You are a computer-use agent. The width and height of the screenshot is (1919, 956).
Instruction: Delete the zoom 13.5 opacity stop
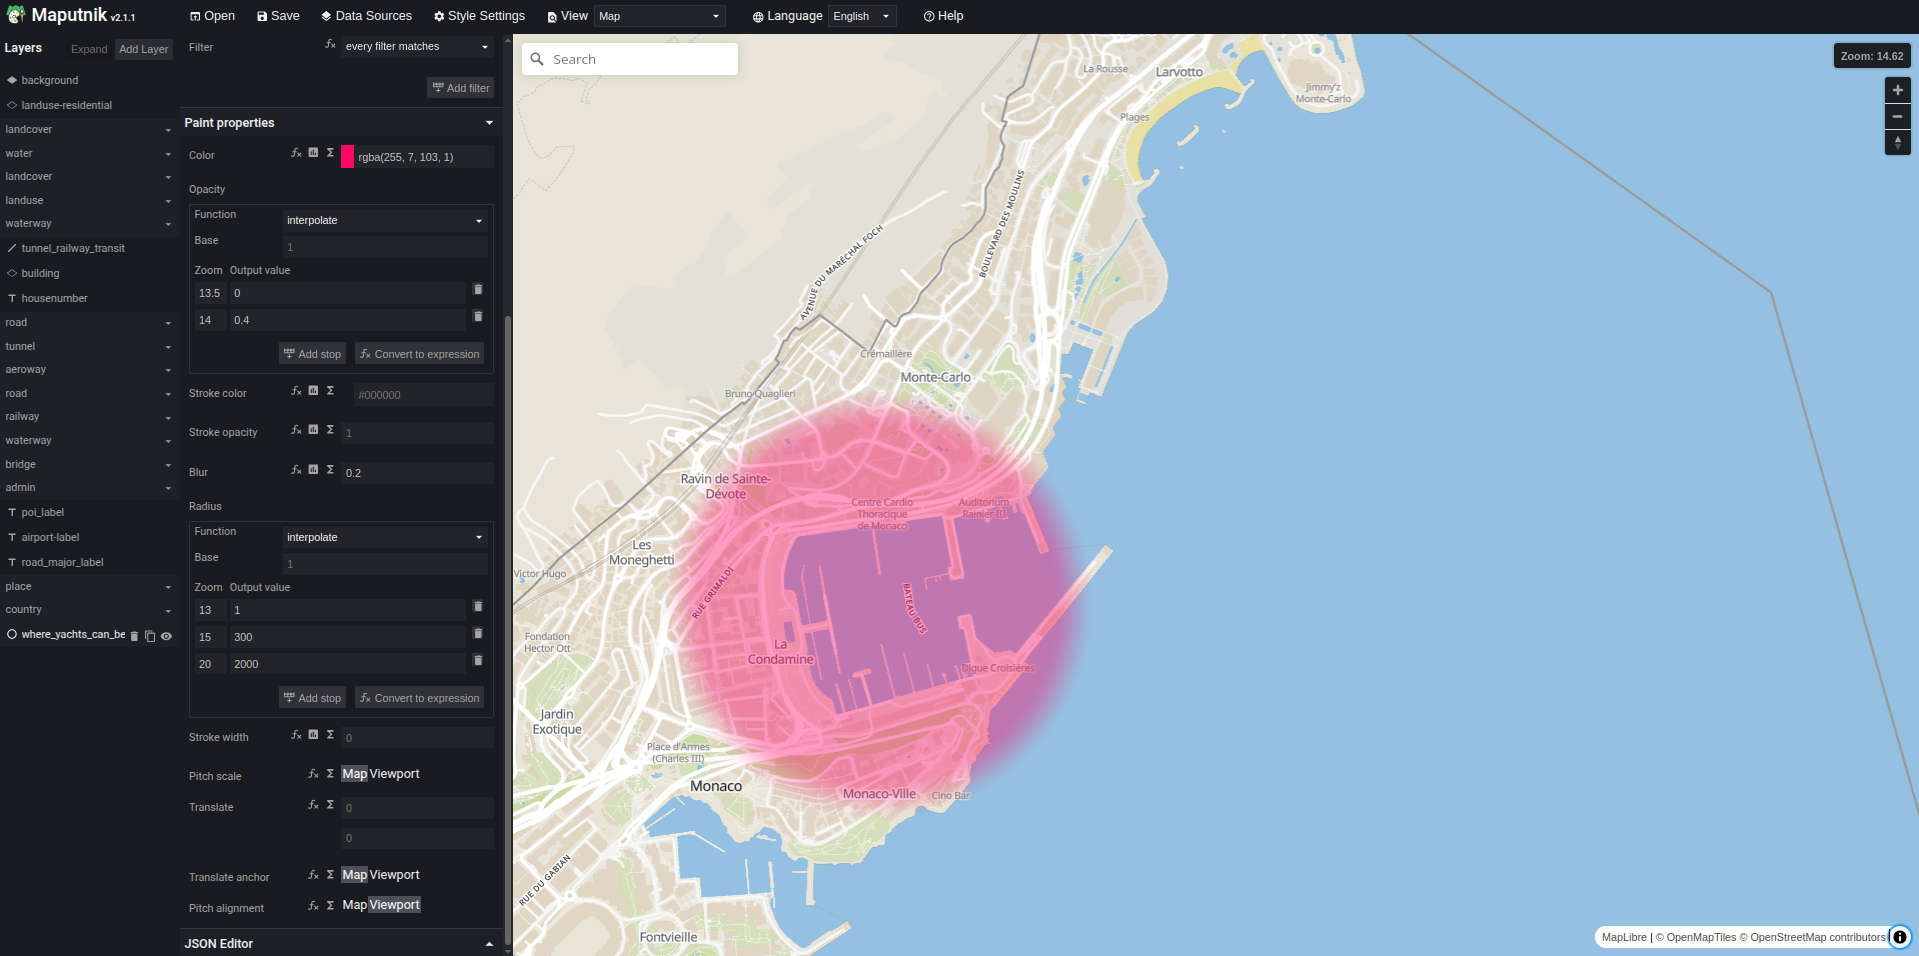click(478, 290)
